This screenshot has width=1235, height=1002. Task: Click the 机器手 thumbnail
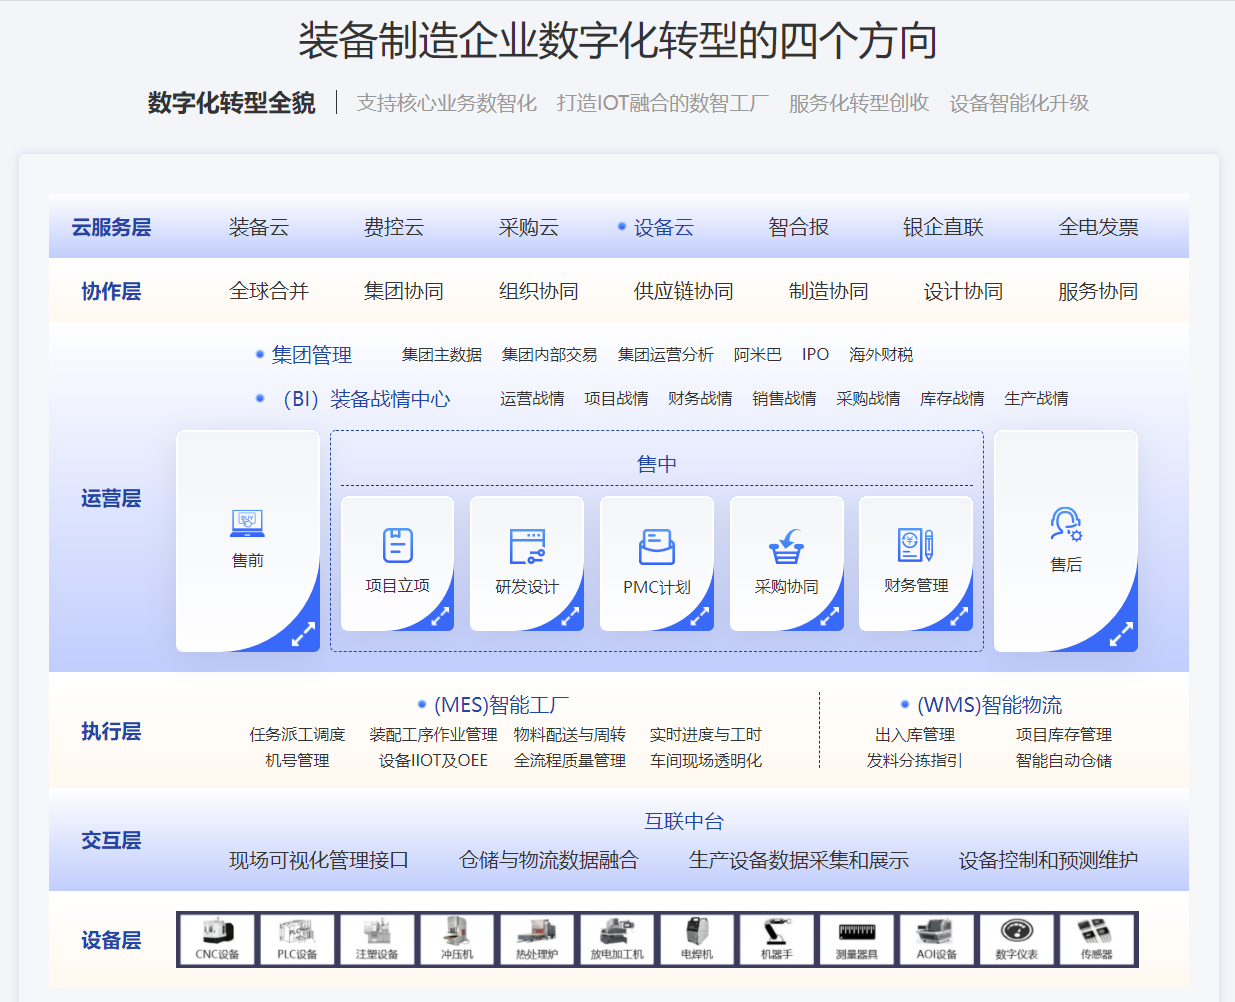tap(777, 939)
